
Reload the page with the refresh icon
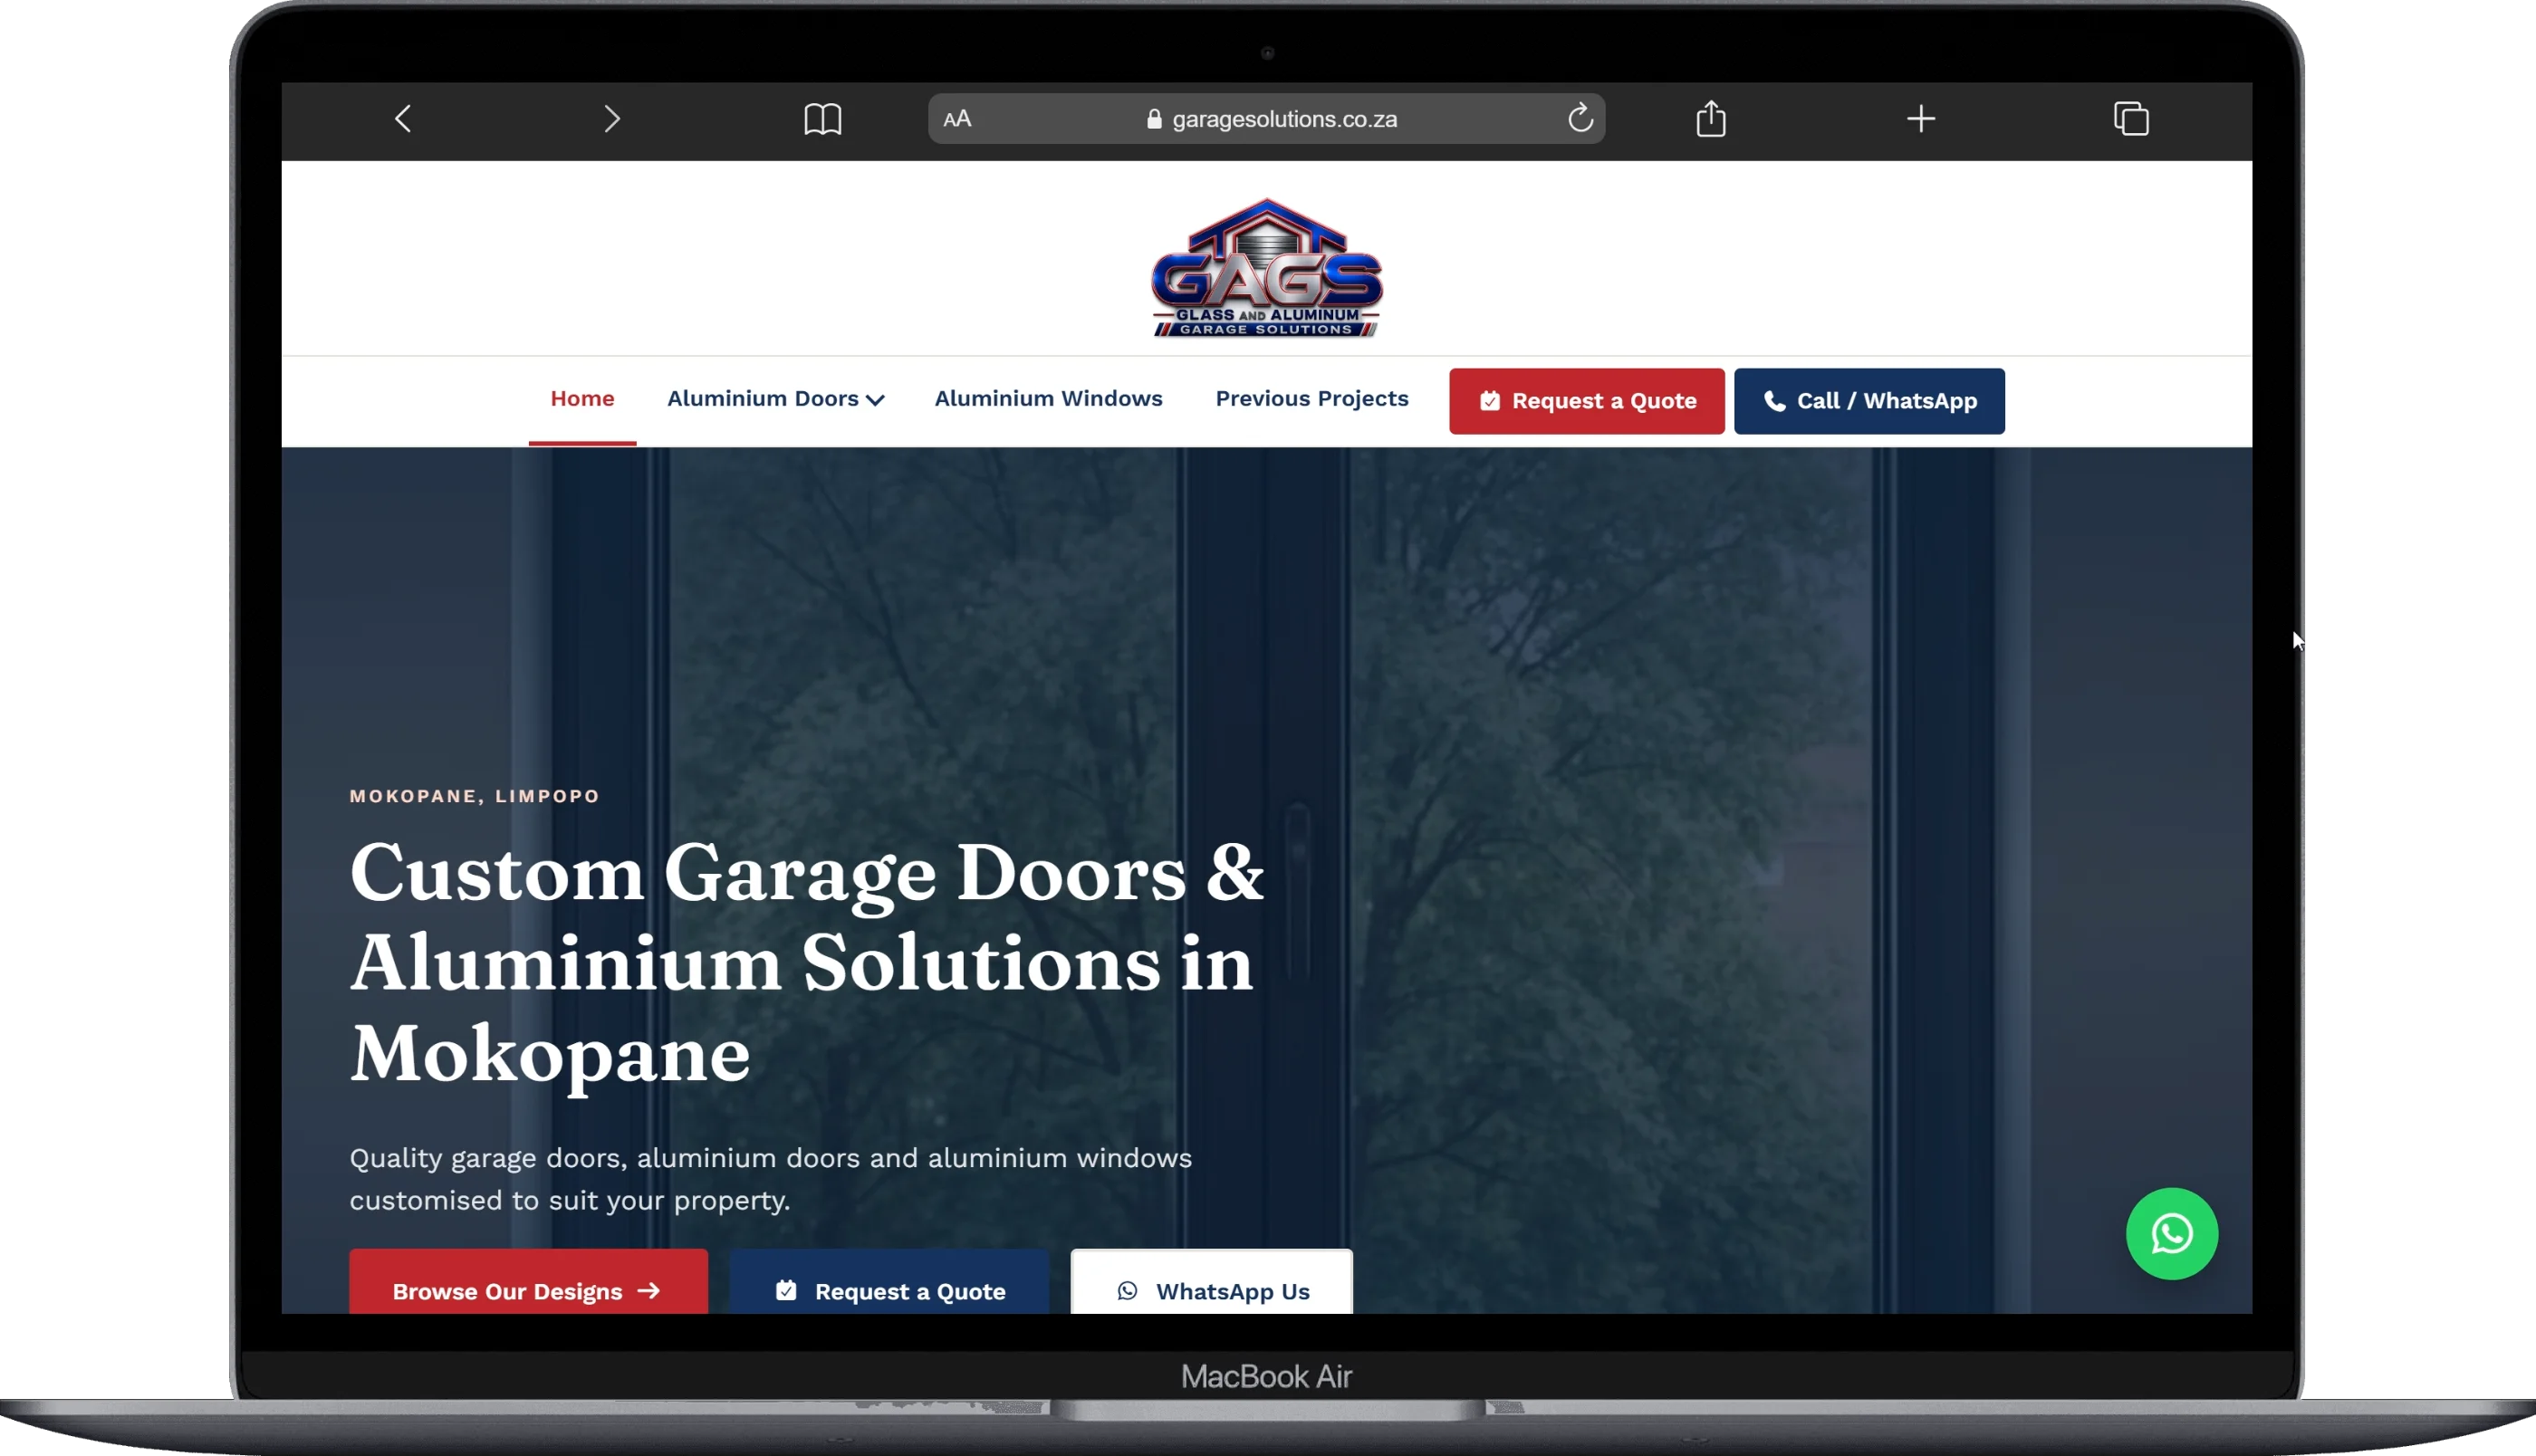coord(1580,118)
